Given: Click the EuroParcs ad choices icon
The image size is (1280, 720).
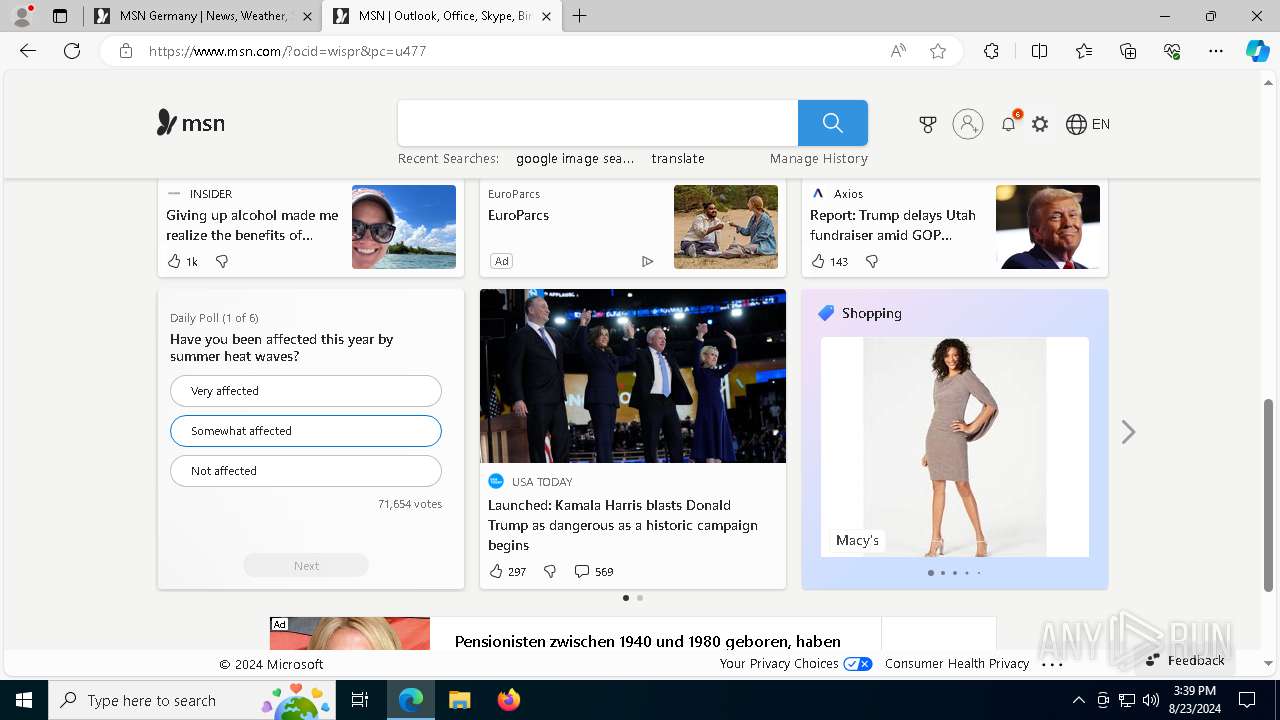Looking at the screenshot, I should coord(647,261).
